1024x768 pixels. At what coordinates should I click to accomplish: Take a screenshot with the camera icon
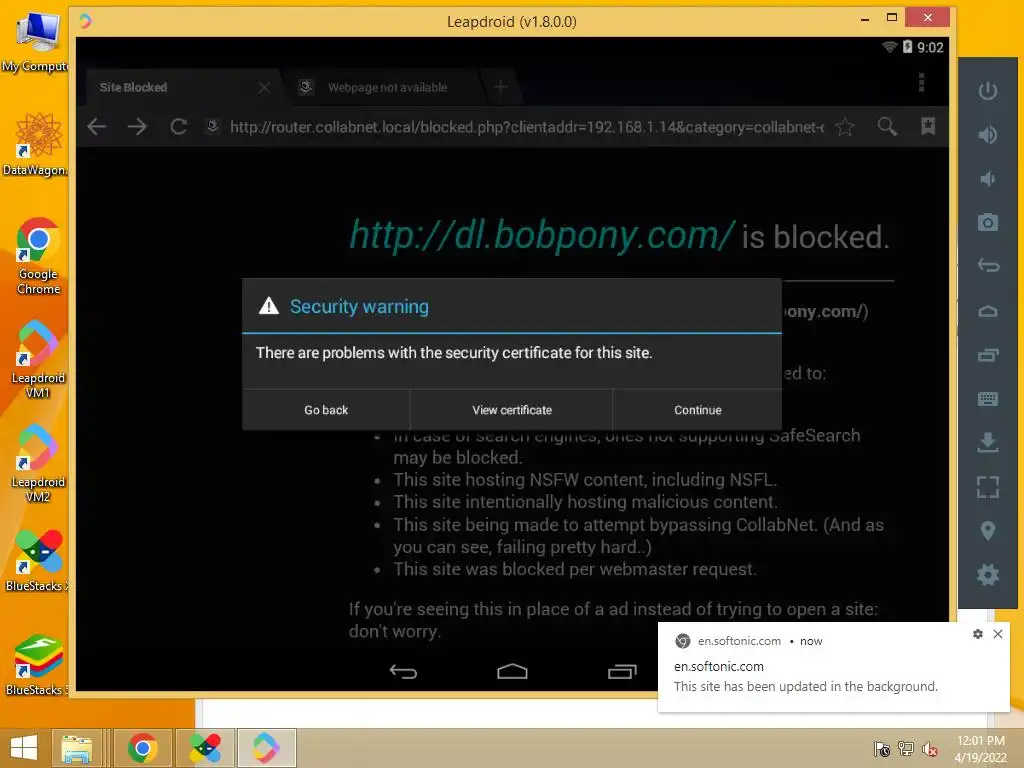(987, 222)
